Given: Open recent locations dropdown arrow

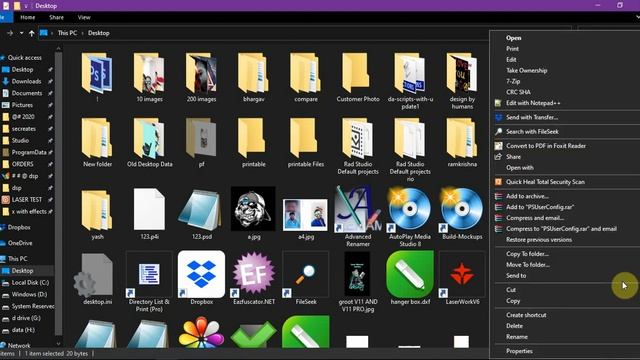Looking at the screenshot, I should [x=21, y=33].
